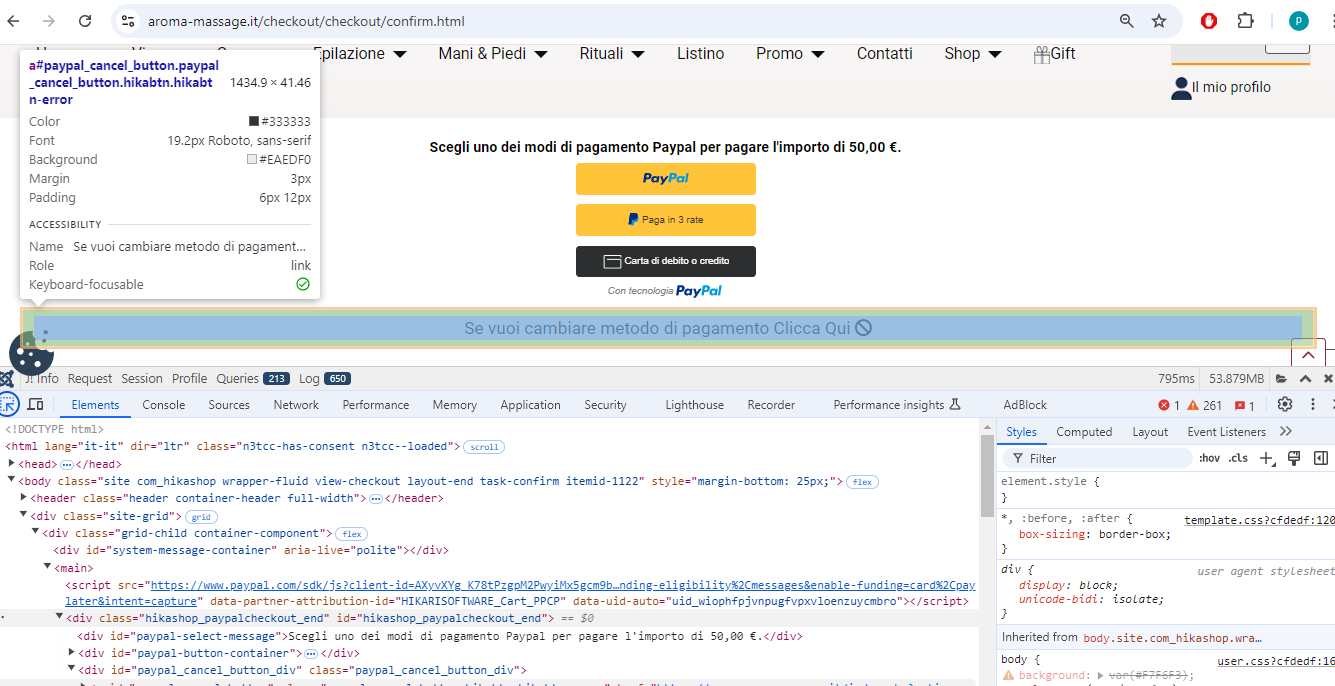Viewport: 1335px width, 686px height.
Task: Pay with the yellow PayPal button
Action: point(666,178)
